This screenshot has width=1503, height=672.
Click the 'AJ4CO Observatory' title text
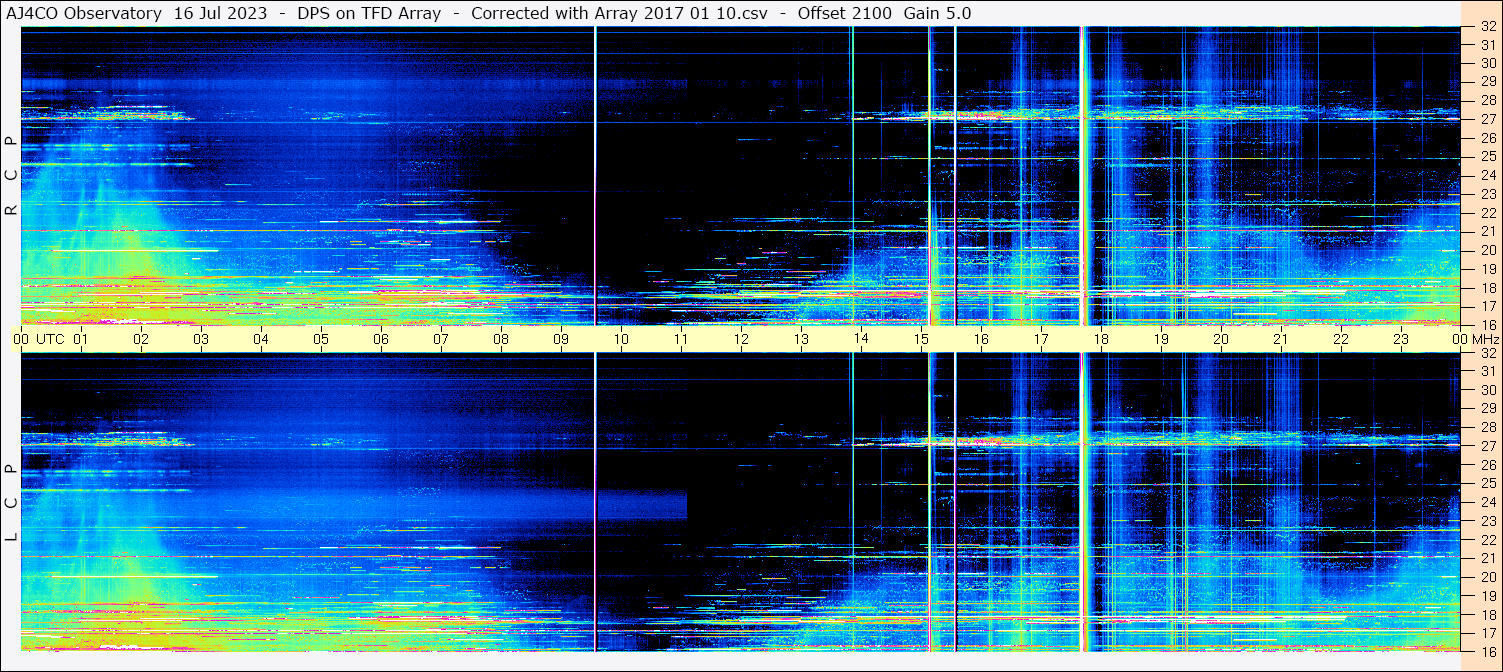tap(84, 13)
